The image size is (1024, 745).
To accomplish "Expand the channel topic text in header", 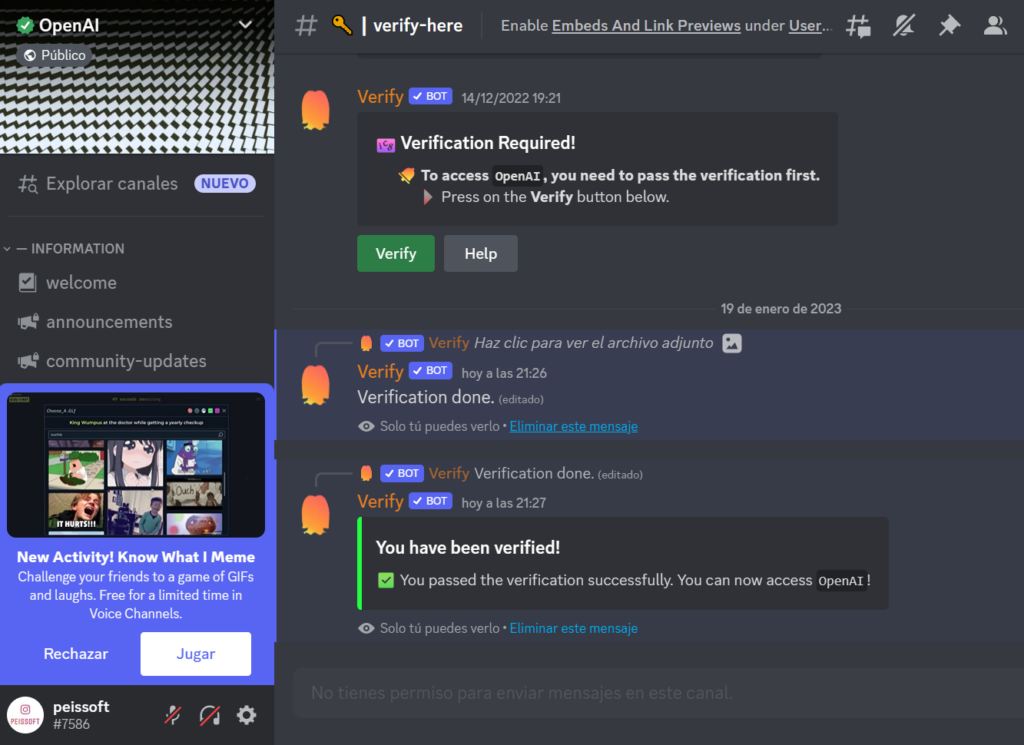I will pyautogui.click(x=666, y=26).
